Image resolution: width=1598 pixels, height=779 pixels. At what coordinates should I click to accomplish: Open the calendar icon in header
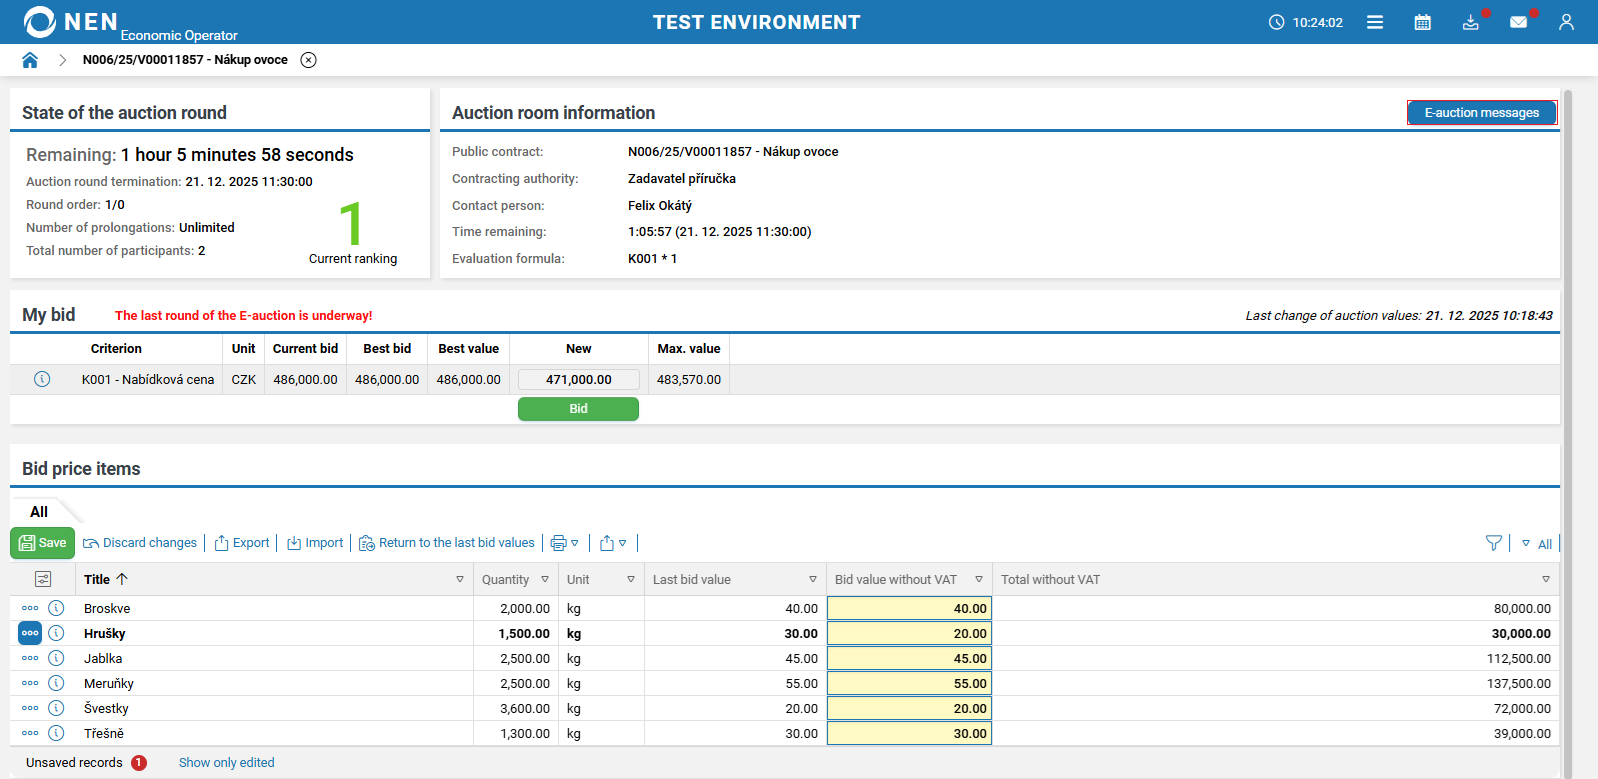point(1422,22)
